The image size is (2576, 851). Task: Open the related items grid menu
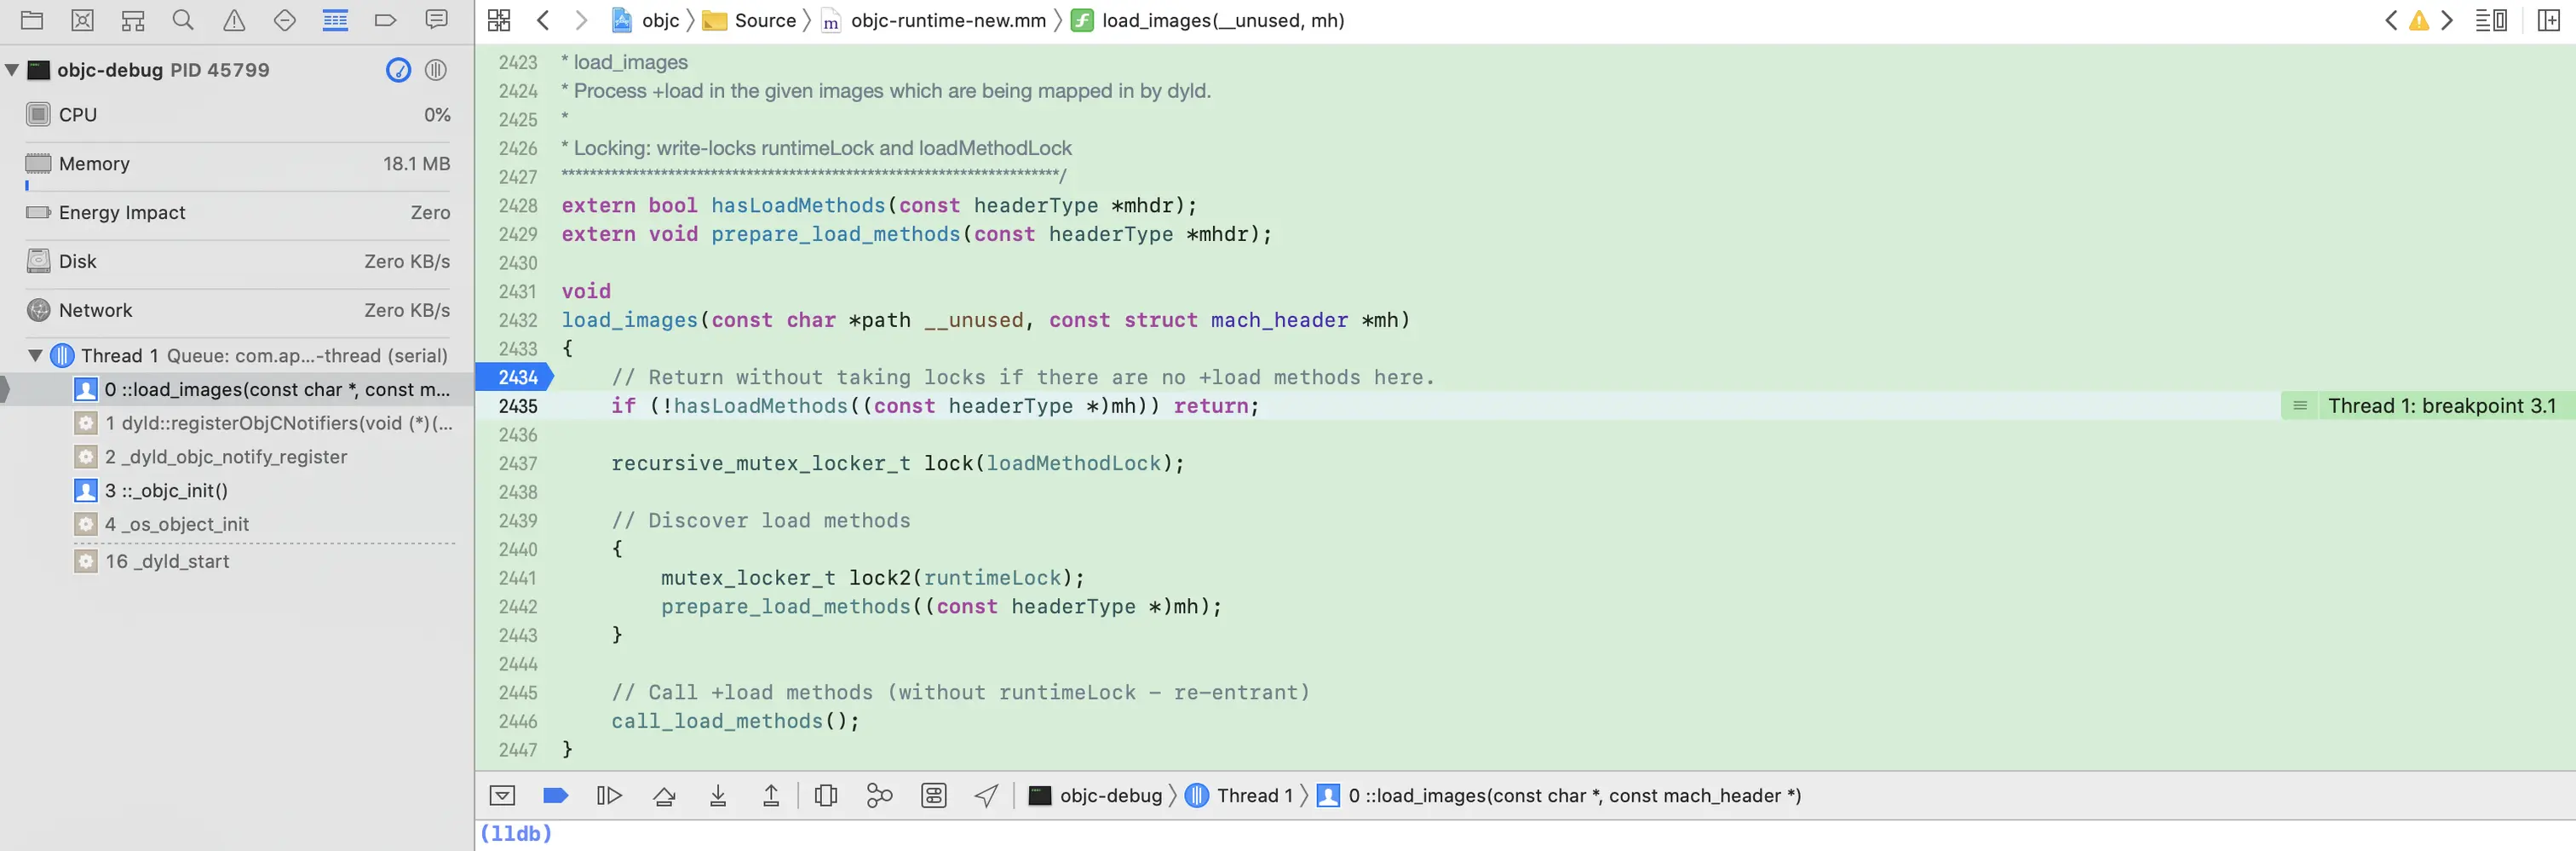click(499, 20)
